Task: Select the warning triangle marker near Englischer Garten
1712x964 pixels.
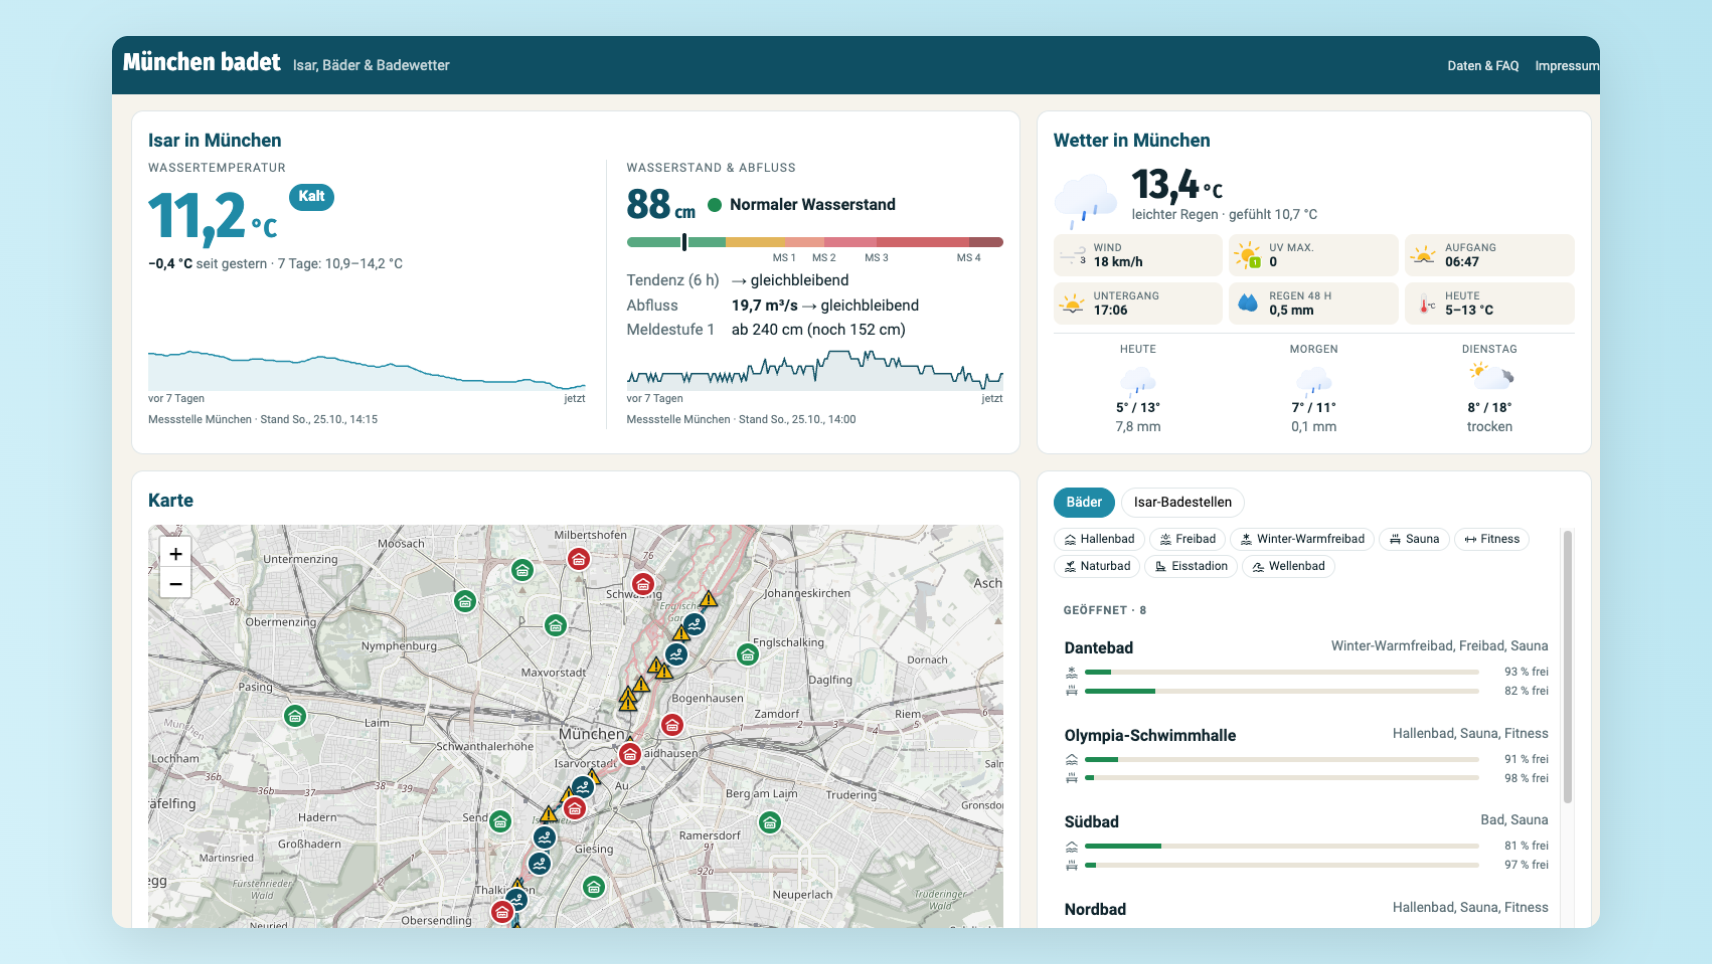Action: point(708,599)
